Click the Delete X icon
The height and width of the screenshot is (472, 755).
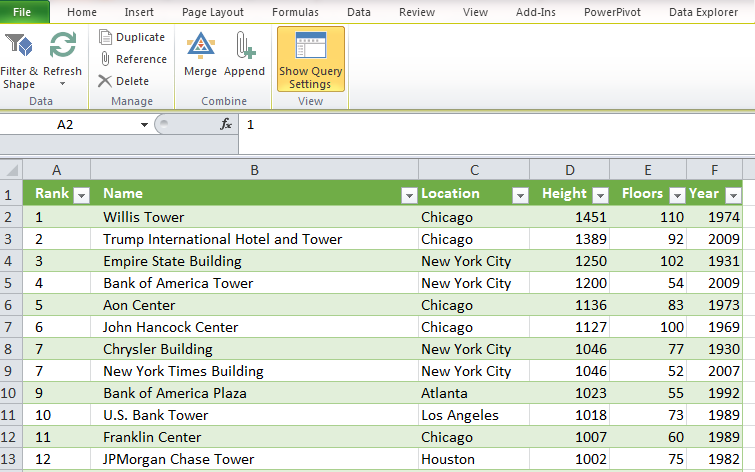click(104, 81)
